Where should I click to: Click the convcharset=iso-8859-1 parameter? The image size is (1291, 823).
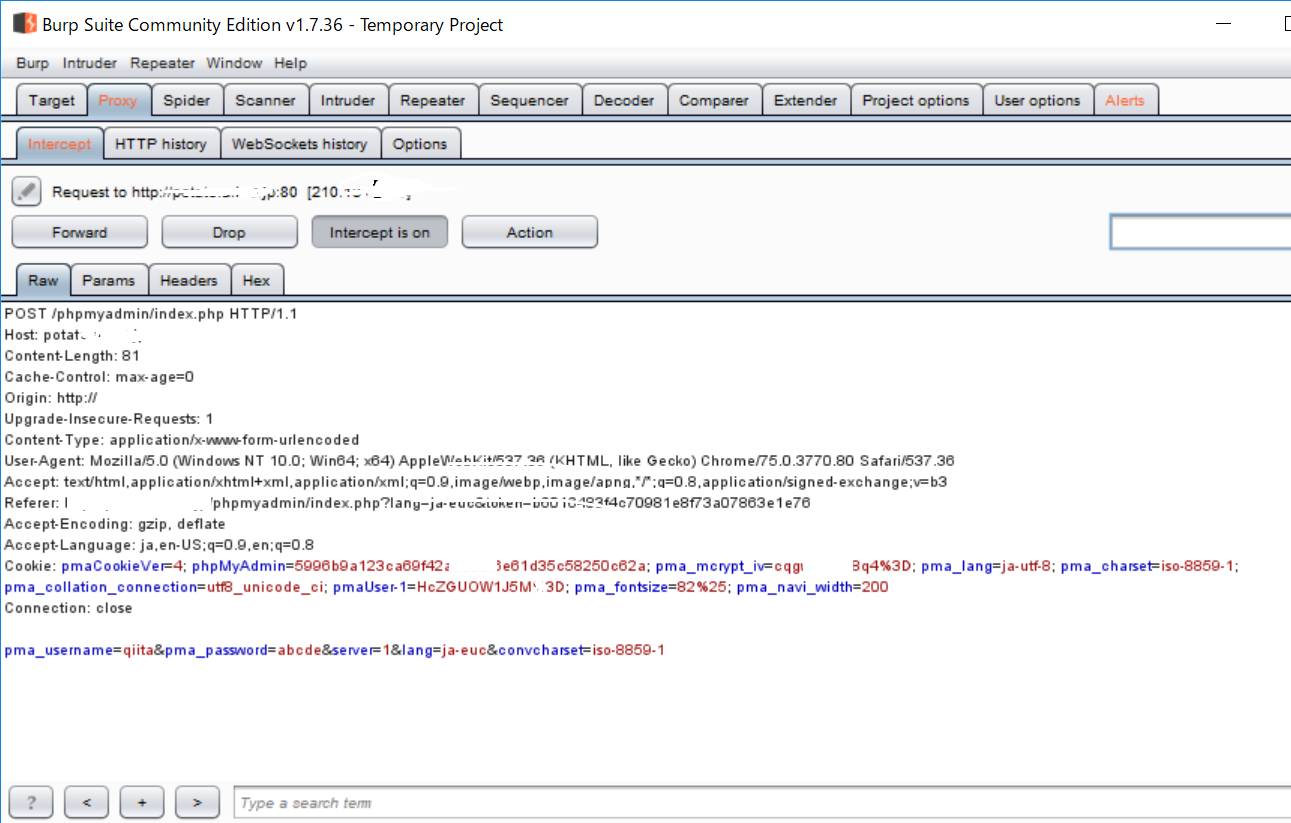[580, 650]
